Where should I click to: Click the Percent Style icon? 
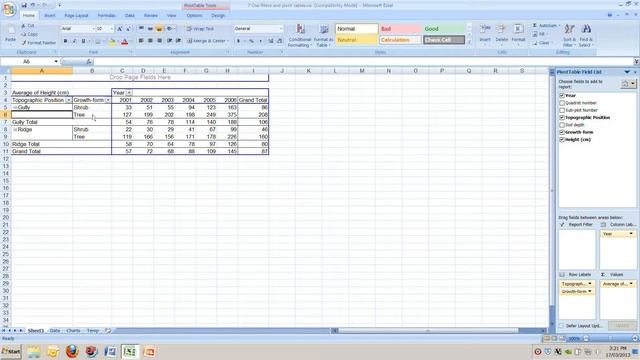[x=251, y=41]
